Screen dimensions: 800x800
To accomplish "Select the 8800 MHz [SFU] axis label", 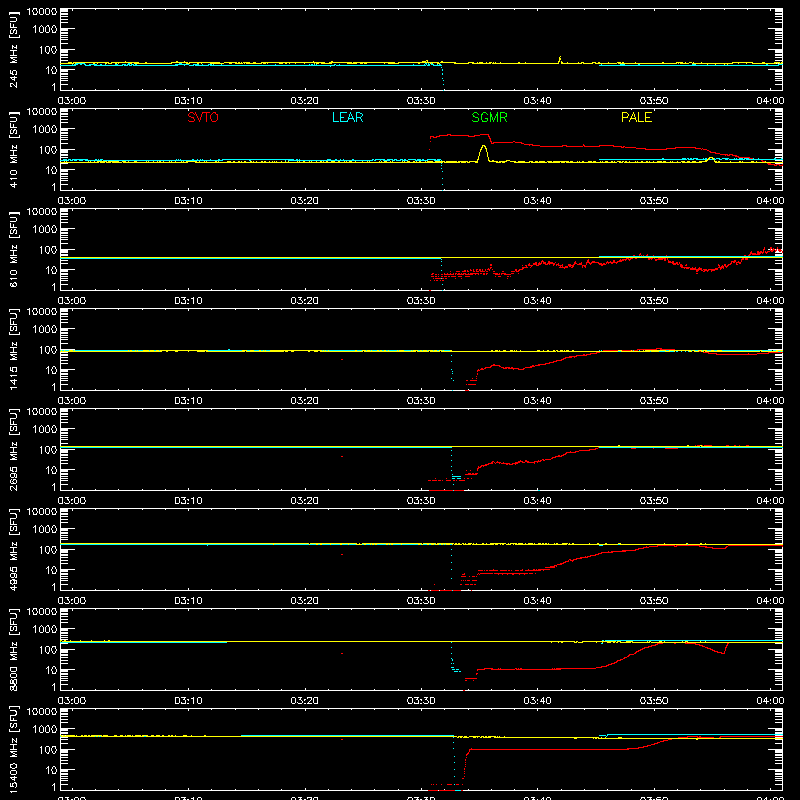I will click(x=13, y=649).
